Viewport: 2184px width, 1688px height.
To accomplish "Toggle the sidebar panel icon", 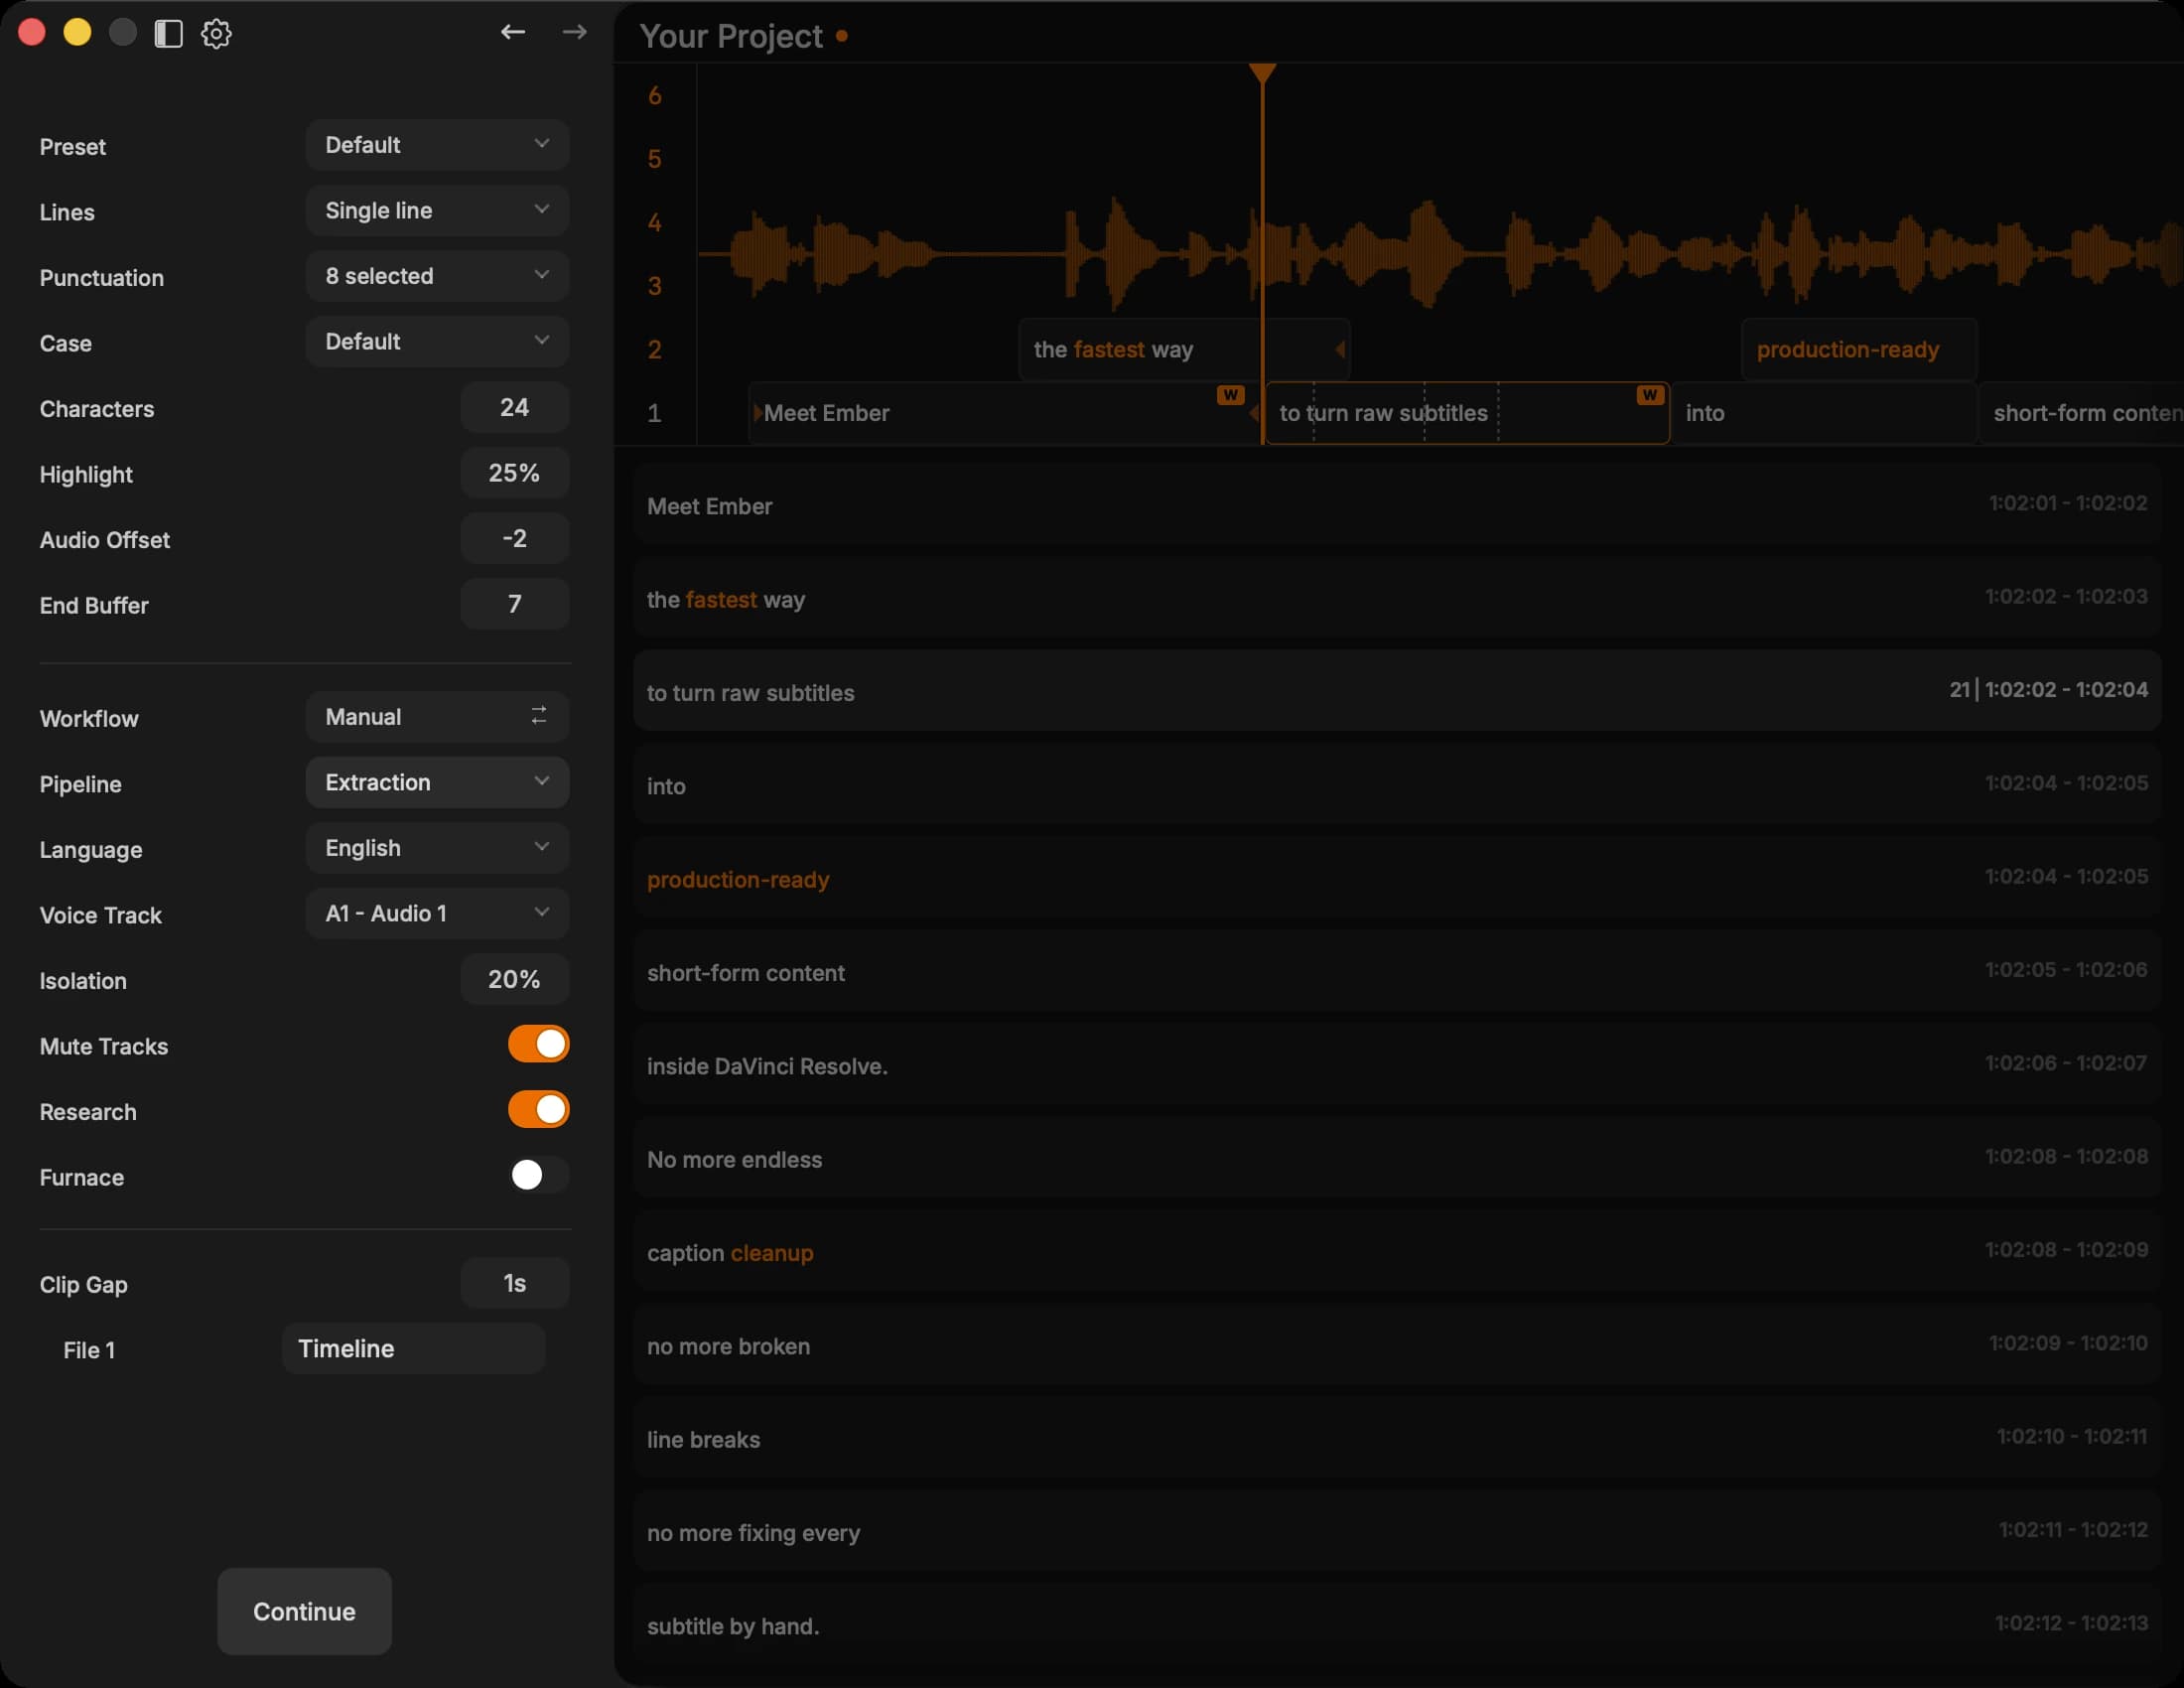I will [168, 34].
